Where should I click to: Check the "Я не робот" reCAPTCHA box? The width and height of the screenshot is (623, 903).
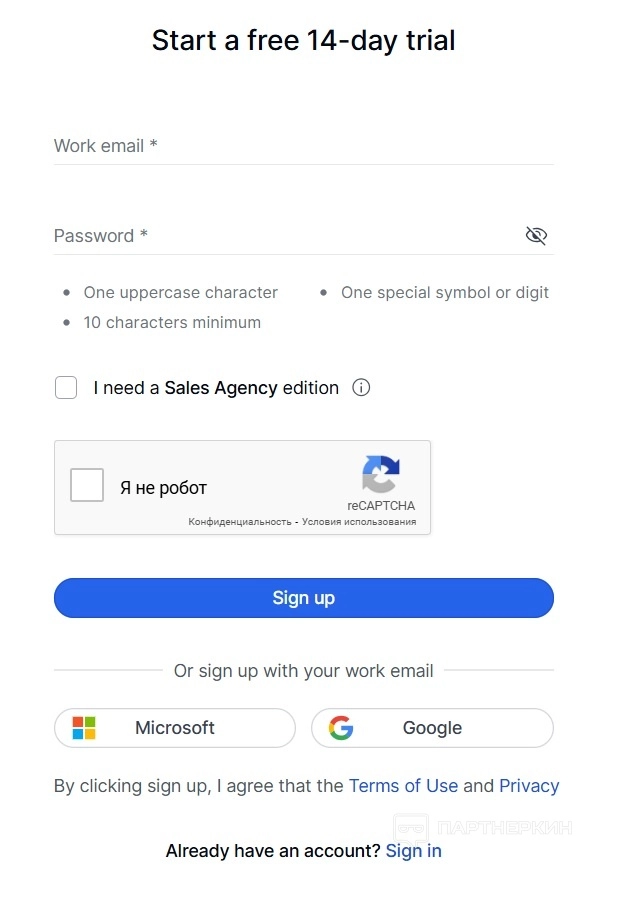87,487
